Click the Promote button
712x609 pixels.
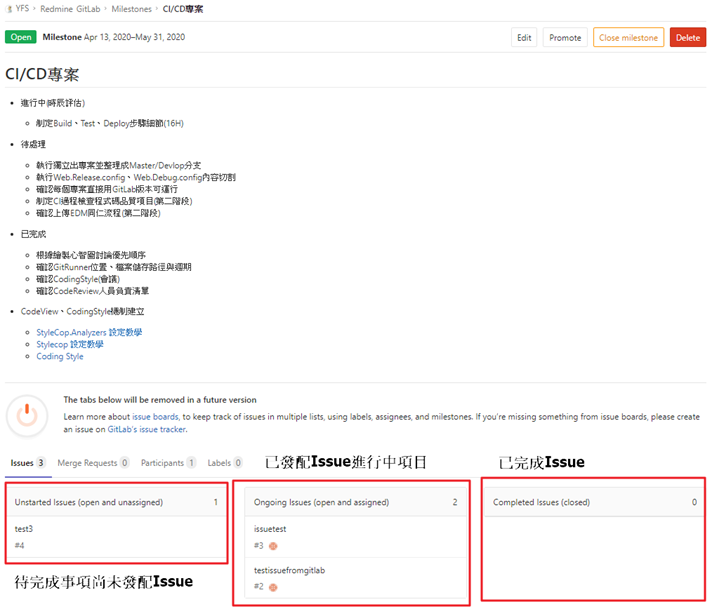pos(564,38)
